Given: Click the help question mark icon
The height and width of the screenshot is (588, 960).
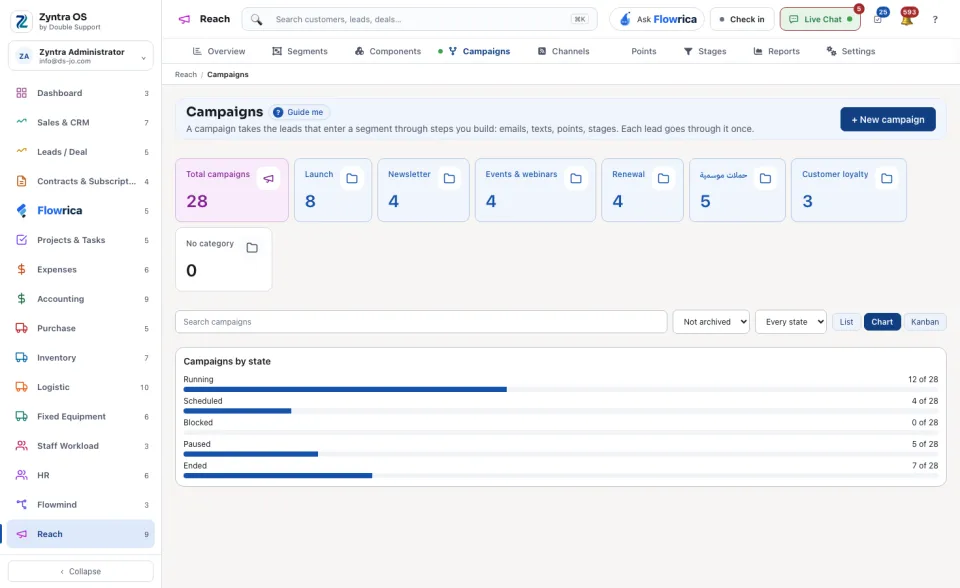Looking at the screenshot, I should click(935, 20).
